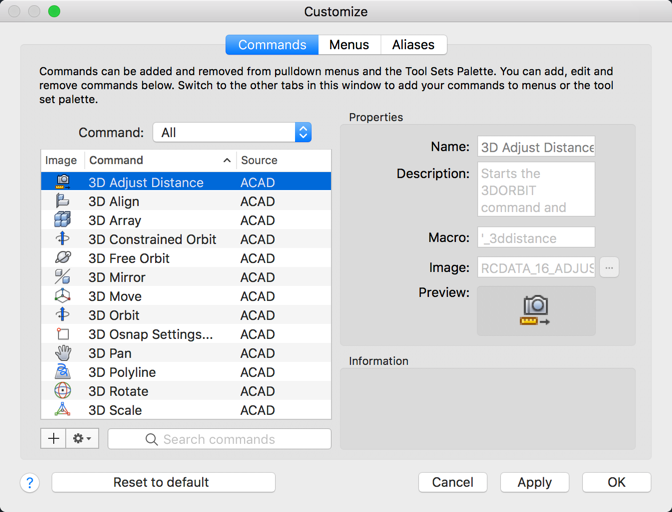Screen dimensions: 672x512
Task: Select the 3D Align command icon
Action: 62,201
